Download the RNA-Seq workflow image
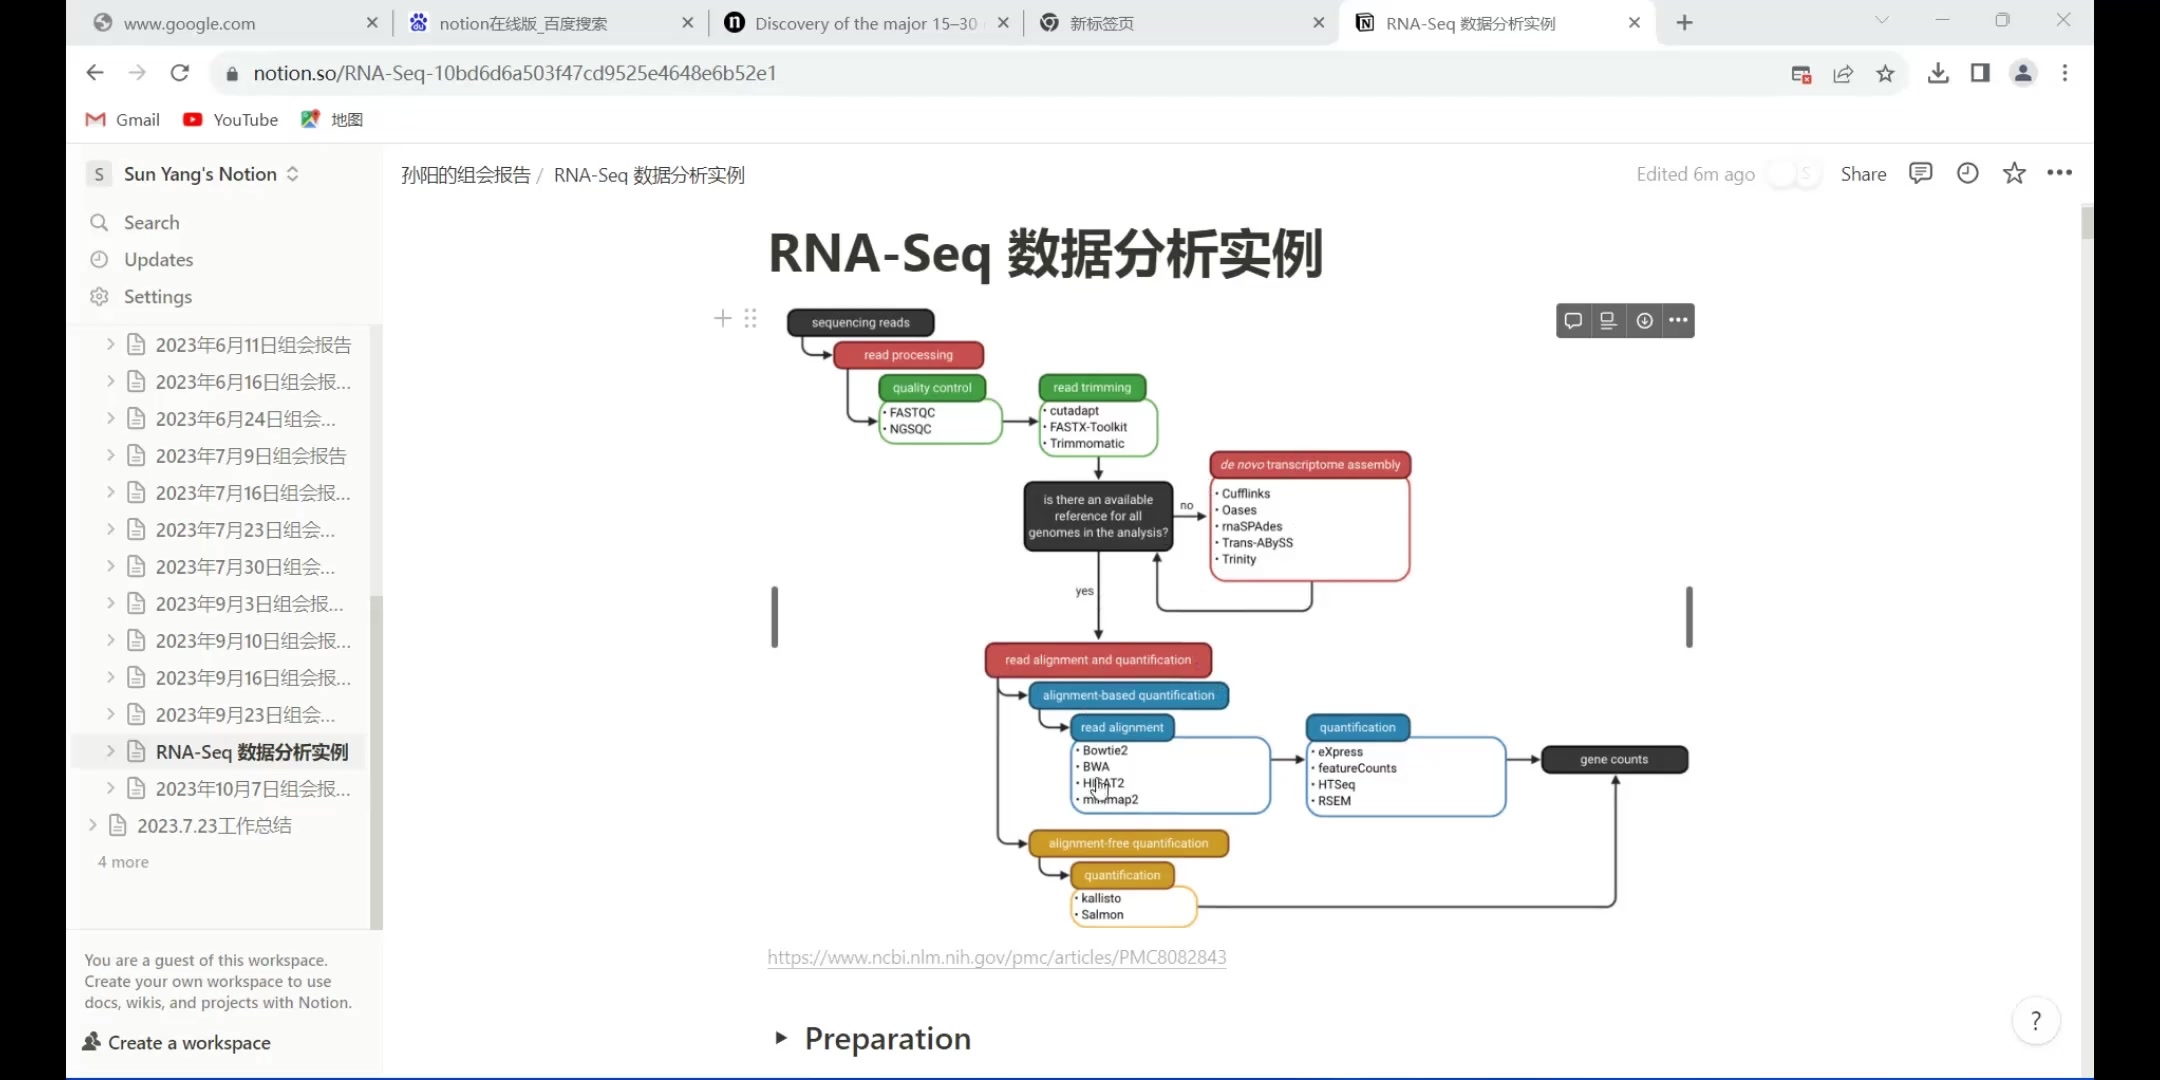 click(1644, 320)
